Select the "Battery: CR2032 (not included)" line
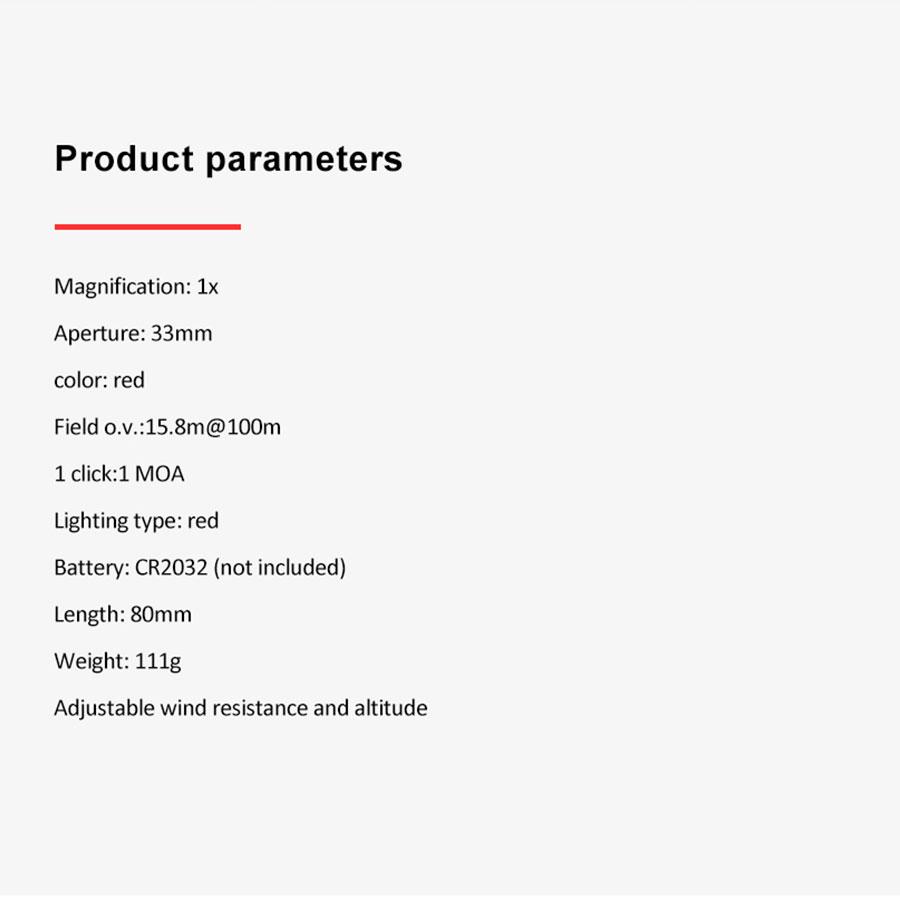 200,568
